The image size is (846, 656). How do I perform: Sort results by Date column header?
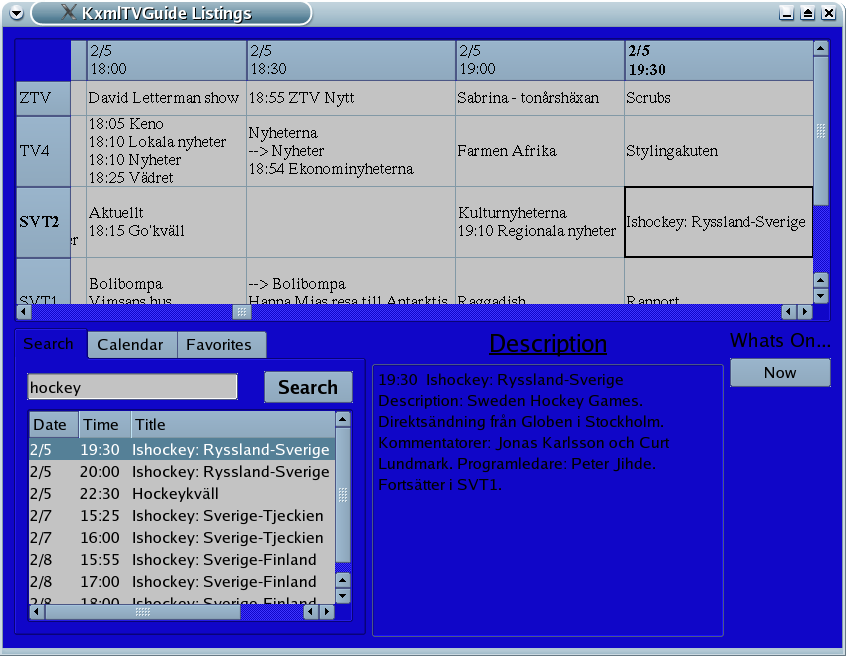(53, 425)
